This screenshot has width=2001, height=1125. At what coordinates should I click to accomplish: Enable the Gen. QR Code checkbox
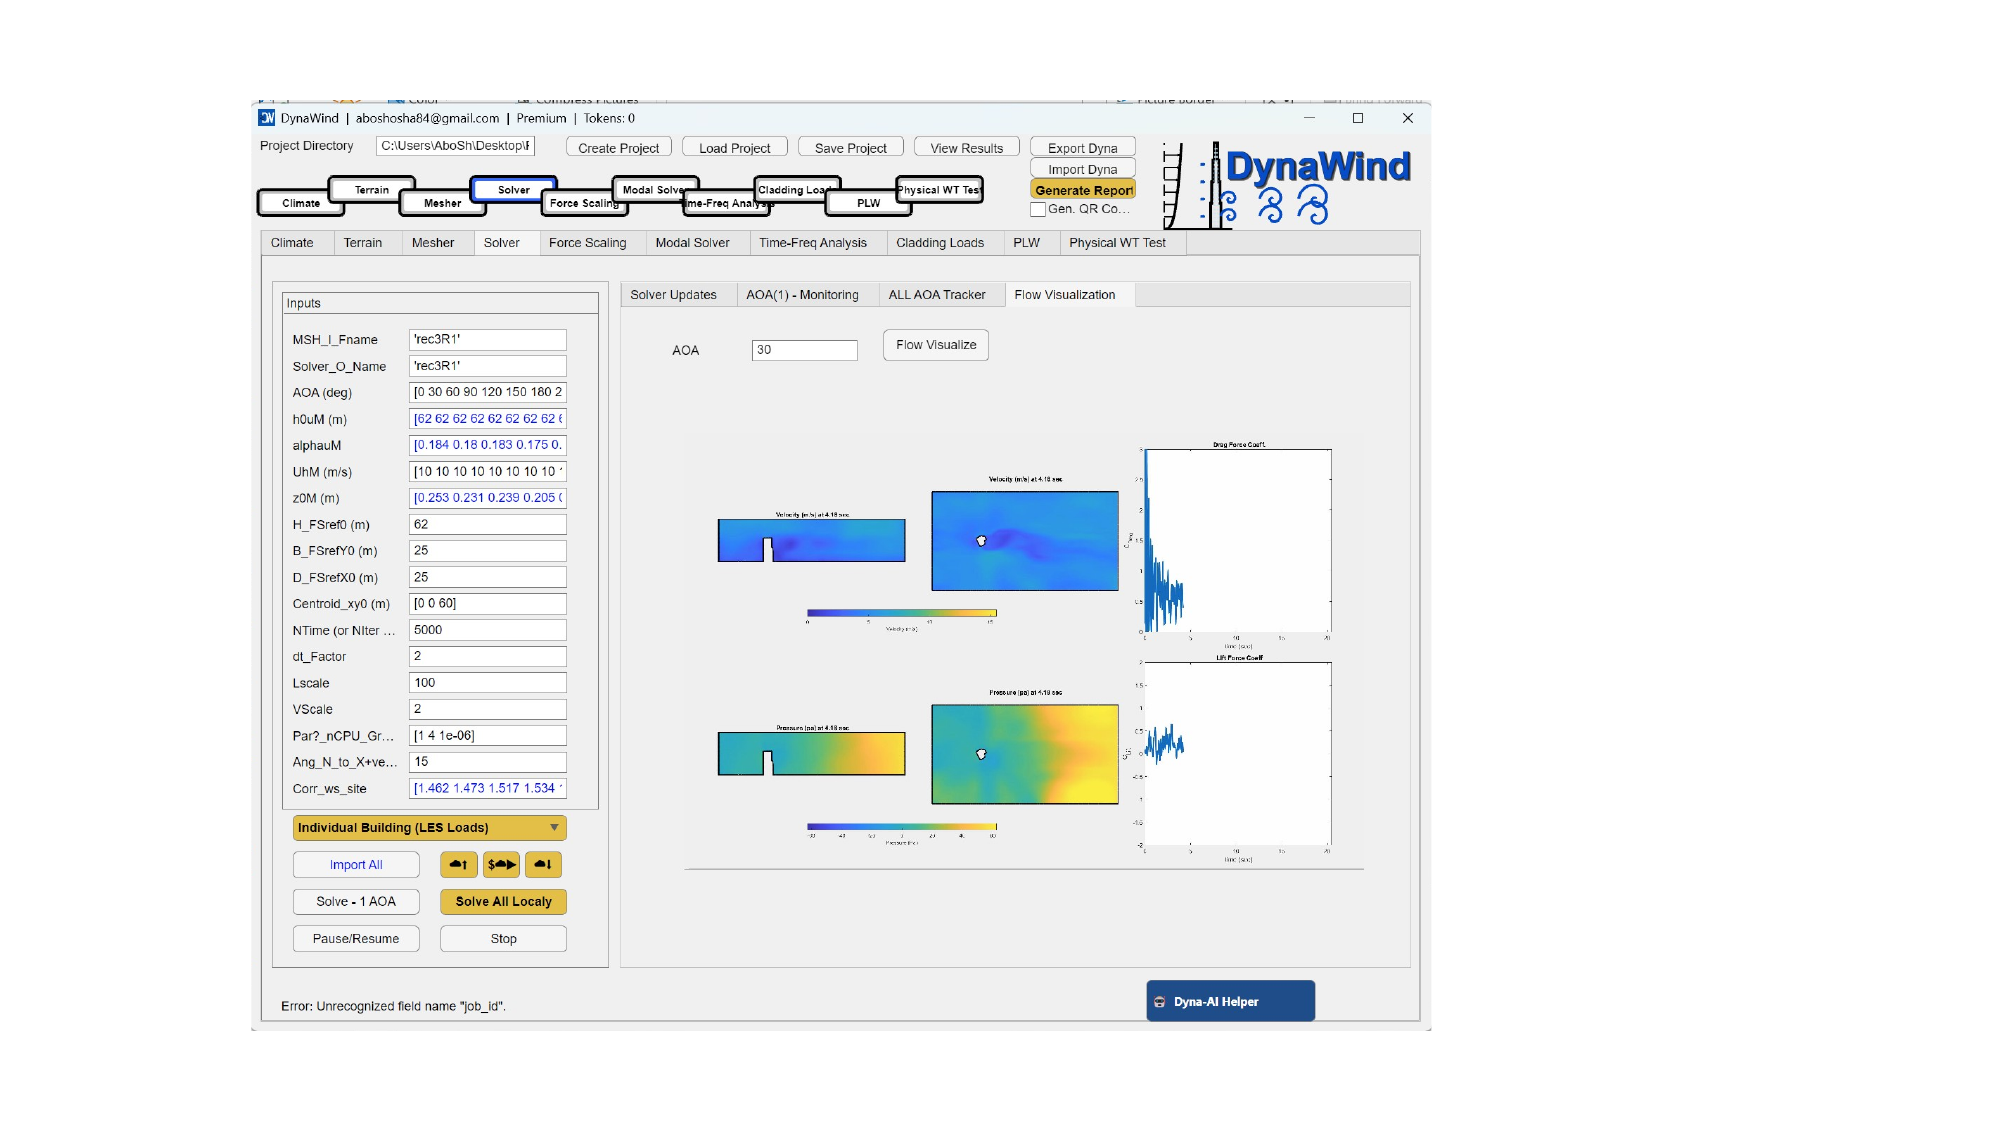point(1039,210)
